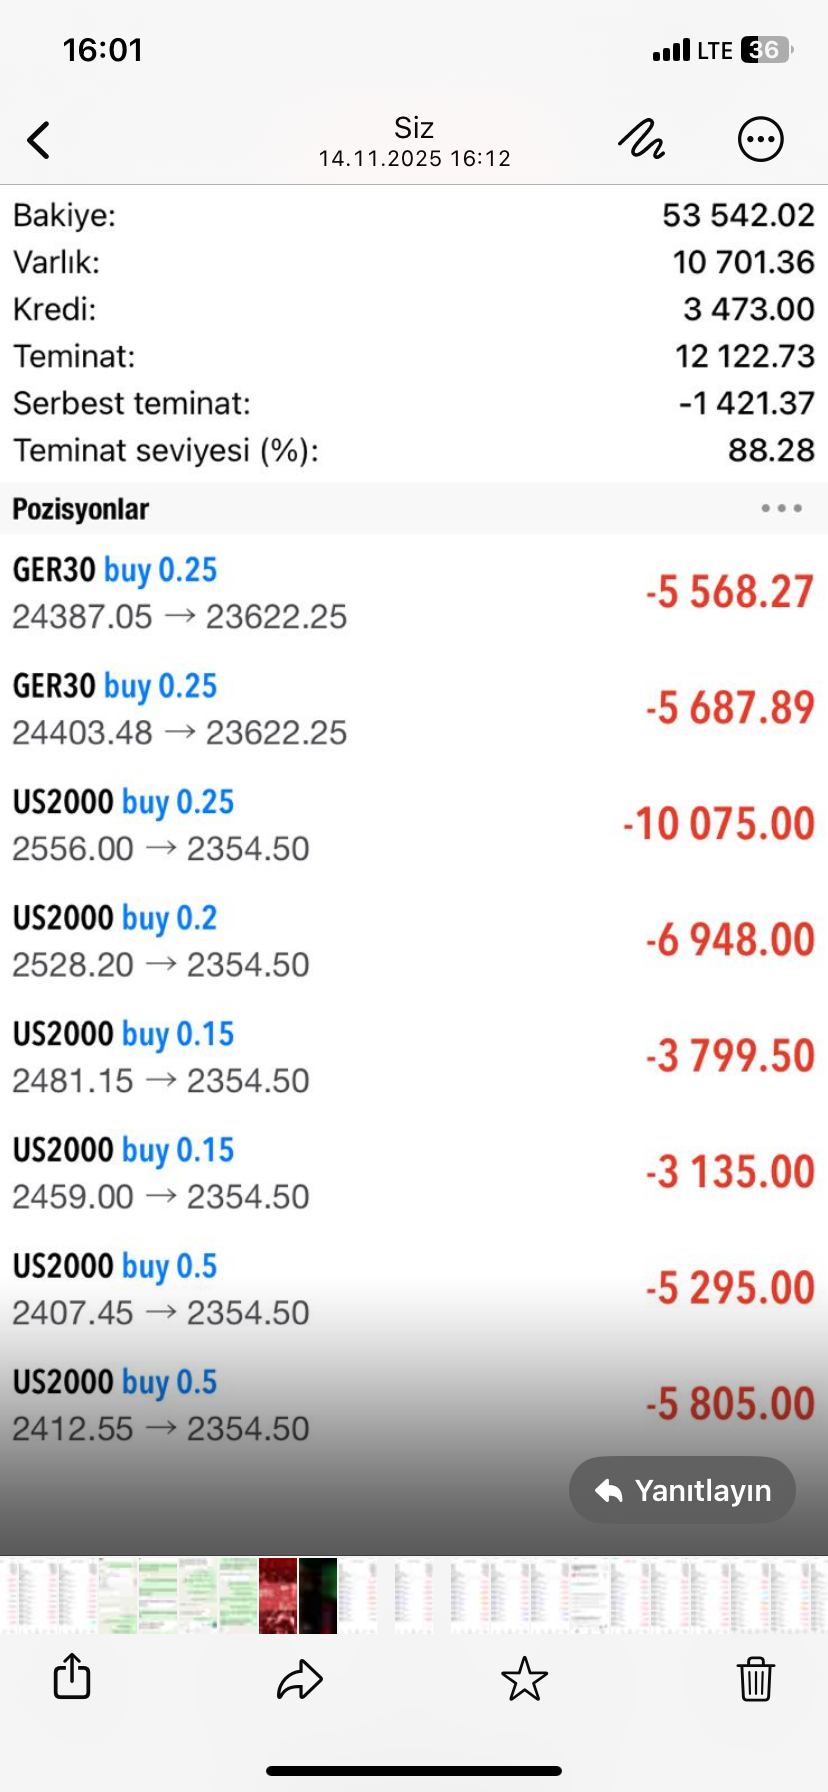Viewport: 828px width, 1792px height.
Task: Tap the Siz sender title
Action: pyautogui.click(x=414, y=128)
